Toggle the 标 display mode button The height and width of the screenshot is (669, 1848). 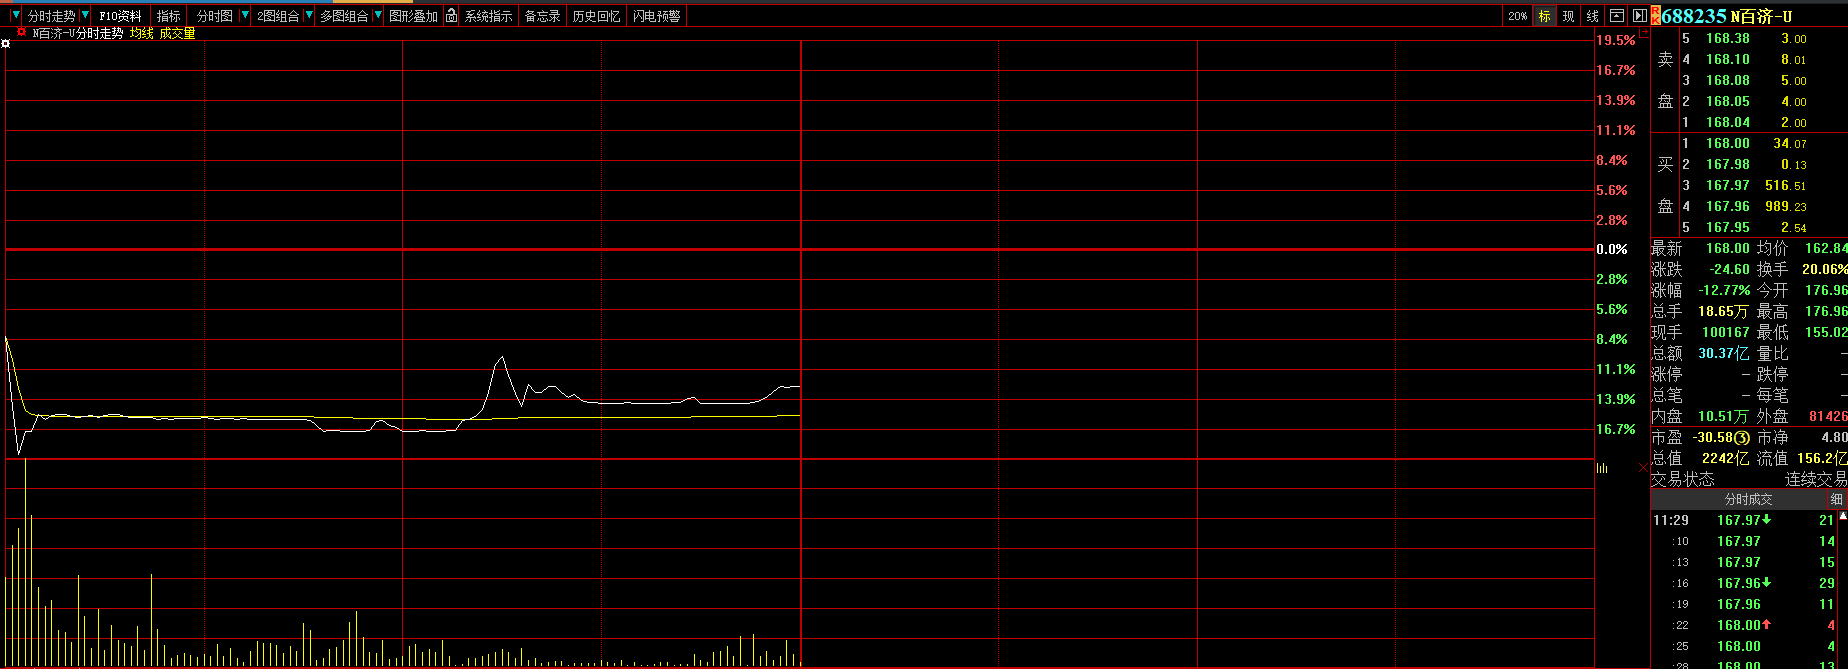tap(1545, 16)
